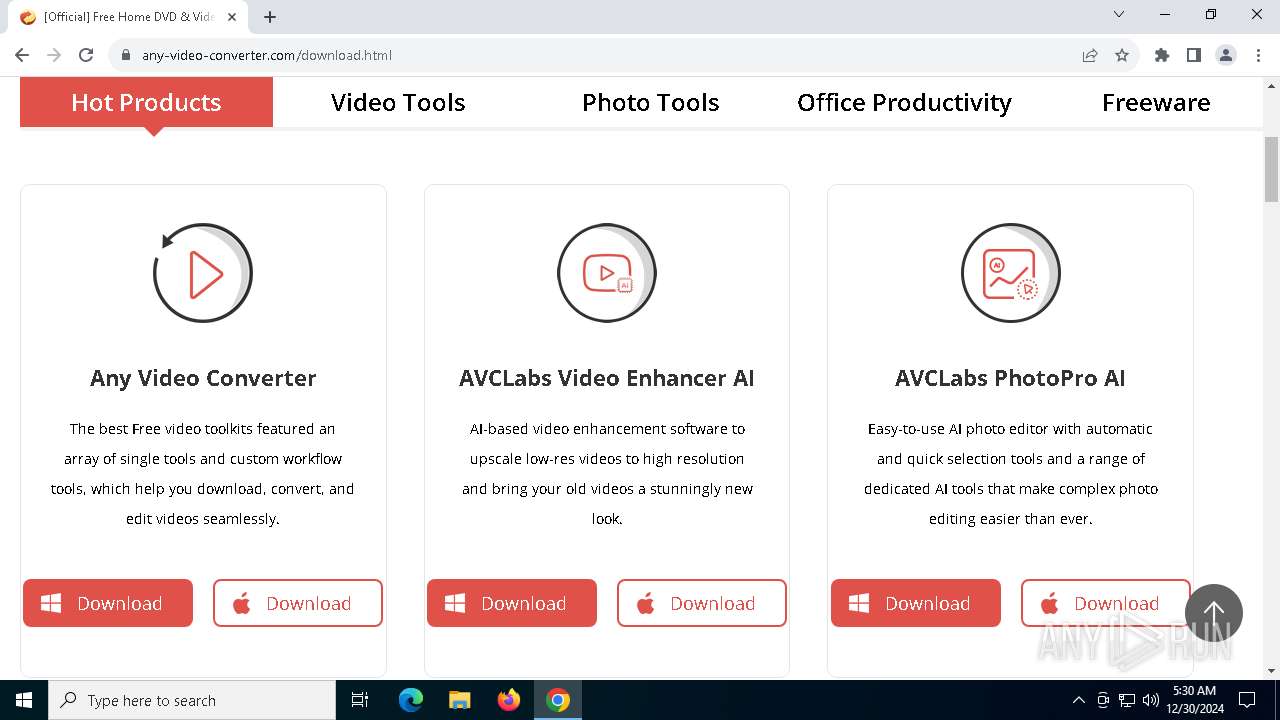Screen dimensions: 1280x720
Task: Download AVCLabs PhotoPro AI for Mac
Action: 1106,603
